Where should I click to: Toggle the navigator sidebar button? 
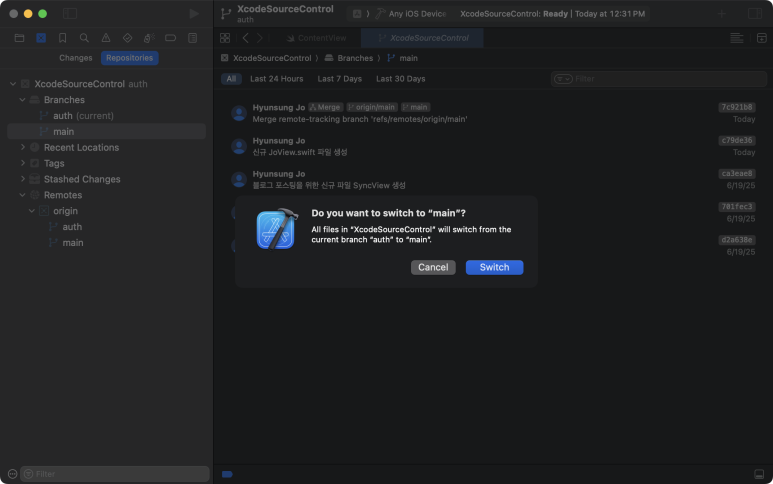click(x=70, y=13)
